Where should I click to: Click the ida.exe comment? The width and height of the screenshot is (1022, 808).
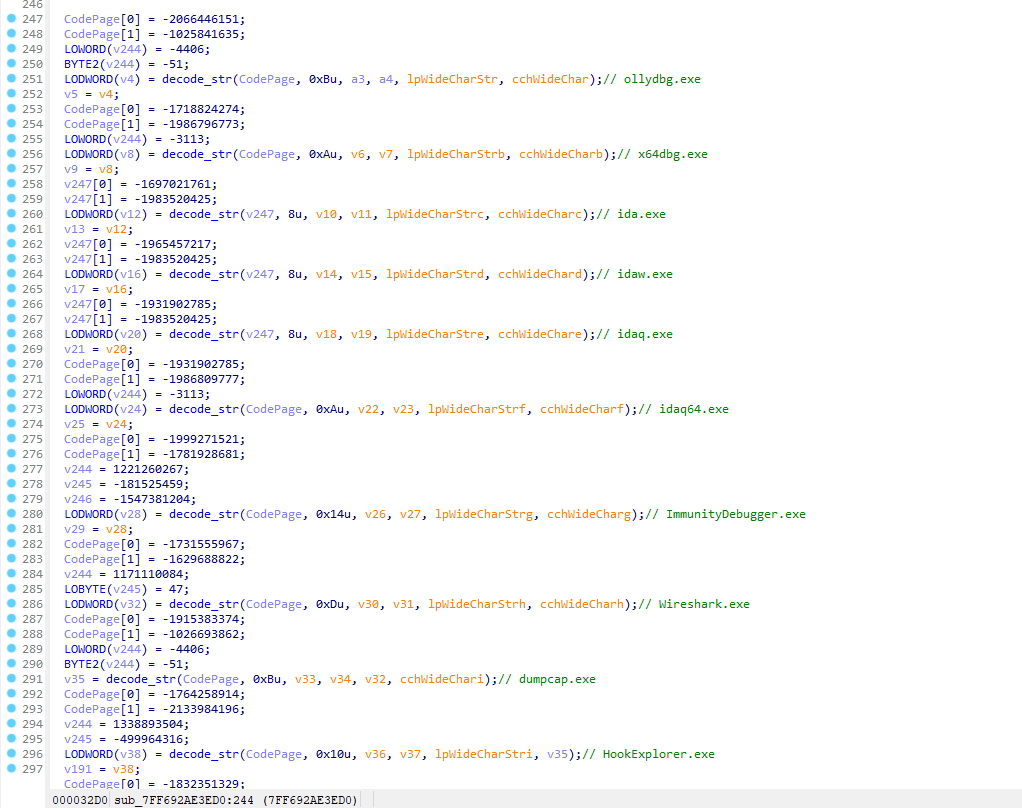[631, 214]
